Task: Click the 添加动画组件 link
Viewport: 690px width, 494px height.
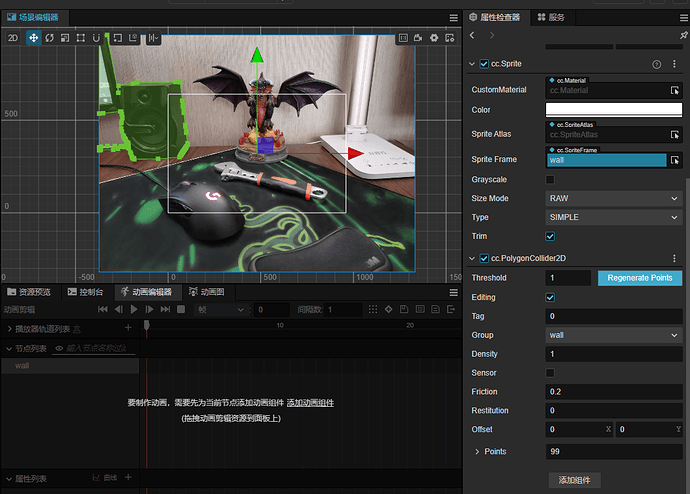Action: 310,403
